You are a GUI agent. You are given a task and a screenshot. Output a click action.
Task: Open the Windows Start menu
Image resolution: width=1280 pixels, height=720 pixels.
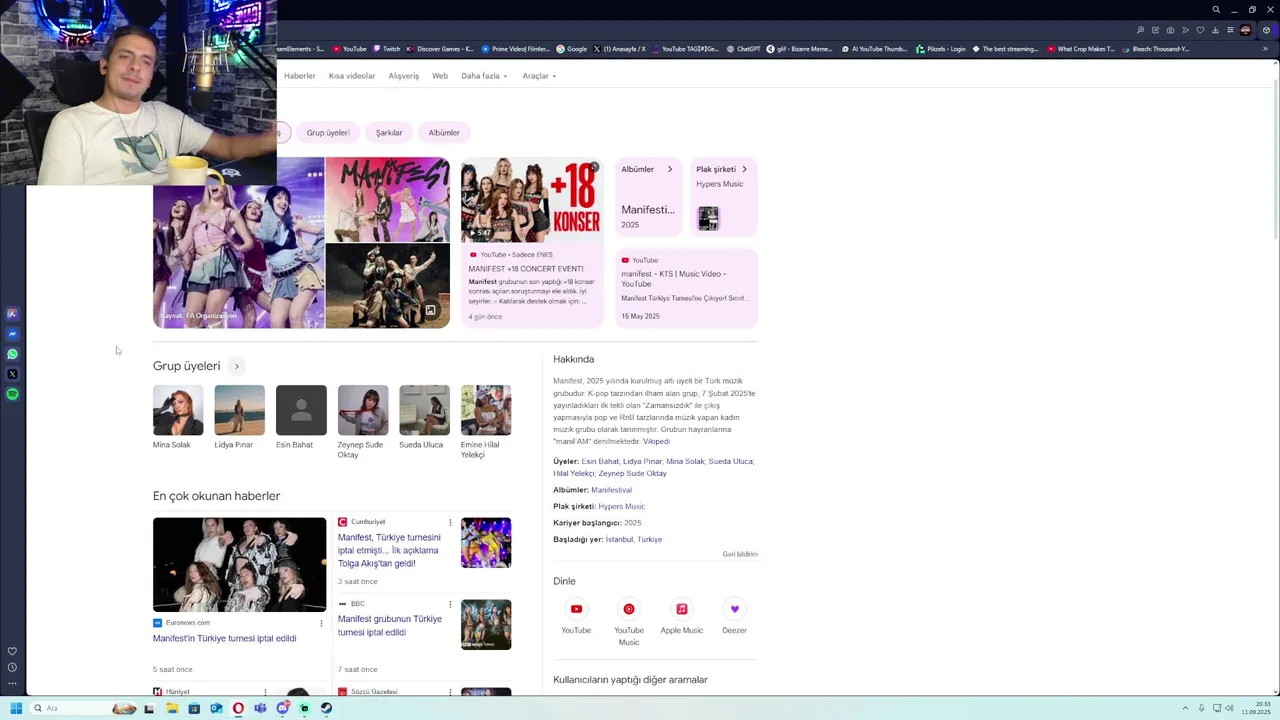pyautogui.click(x=16, y=708)
